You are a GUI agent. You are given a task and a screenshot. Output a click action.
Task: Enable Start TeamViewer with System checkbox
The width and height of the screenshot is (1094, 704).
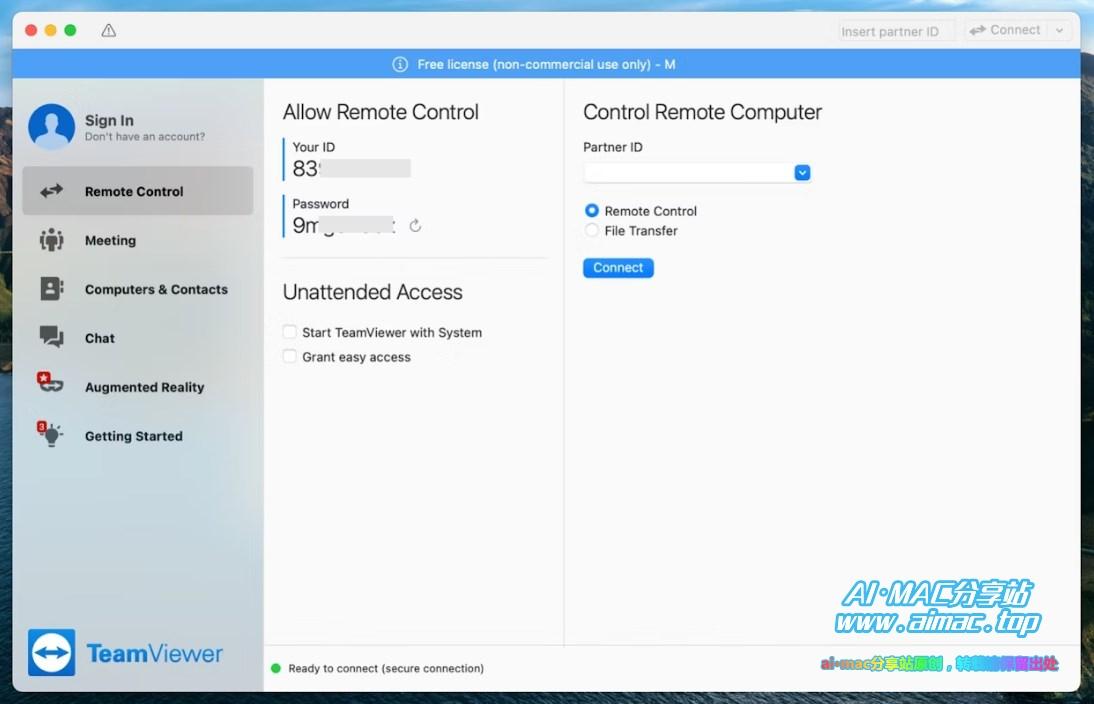pos(290,332)
